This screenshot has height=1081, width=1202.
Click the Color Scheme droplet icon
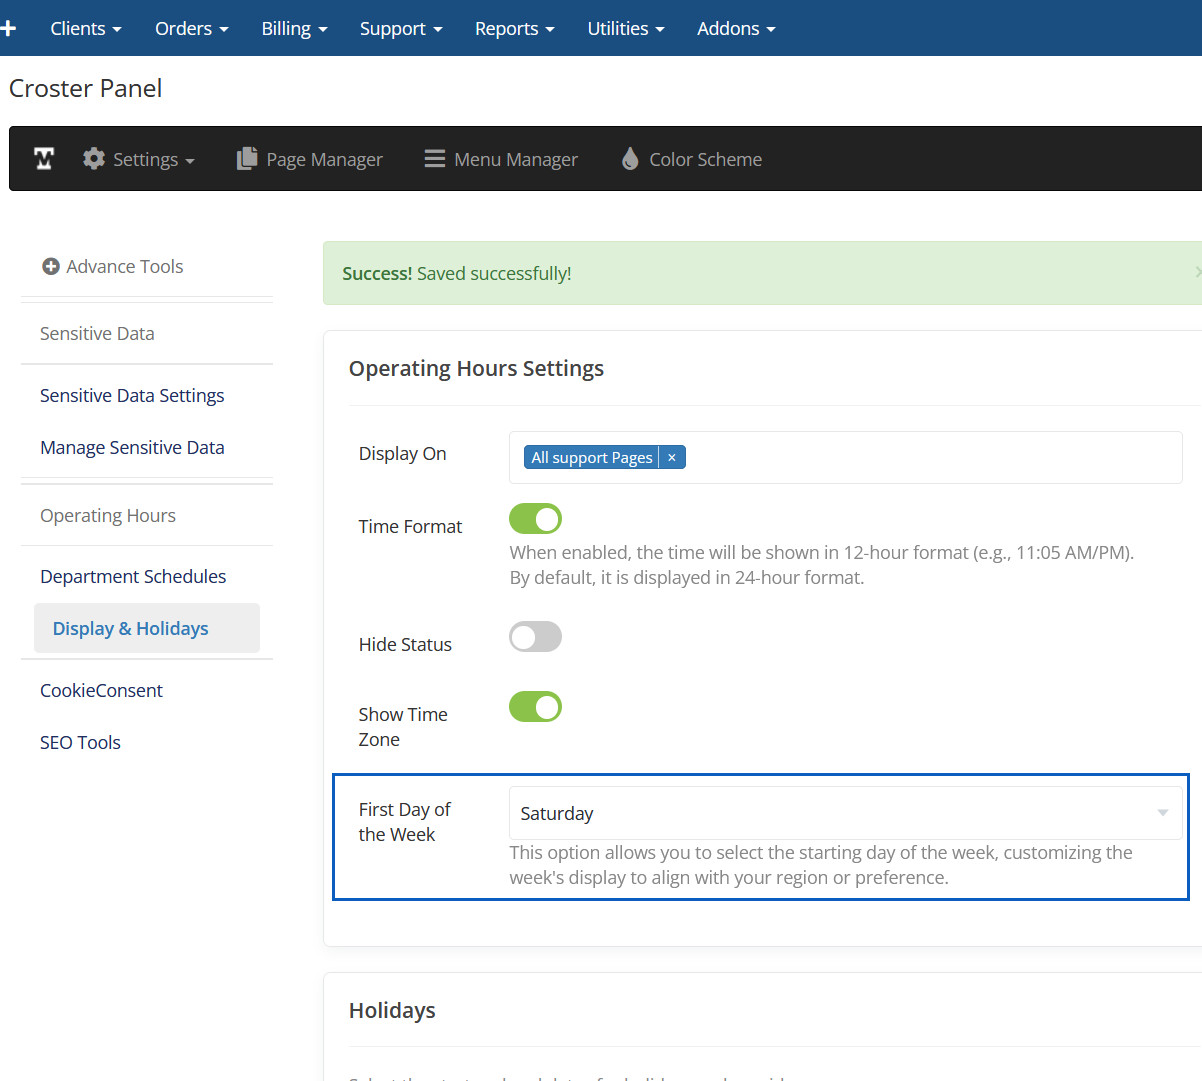coord(630,159)
